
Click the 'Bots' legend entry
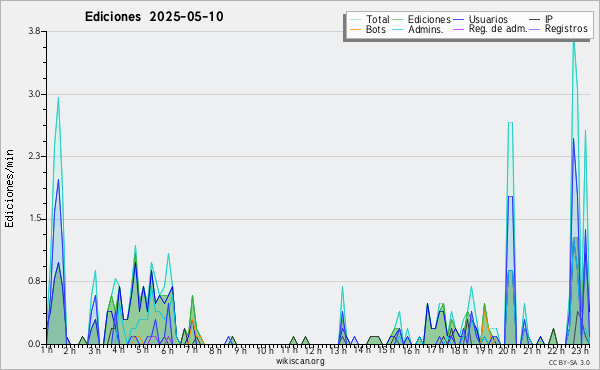click(x=368, y=29)
